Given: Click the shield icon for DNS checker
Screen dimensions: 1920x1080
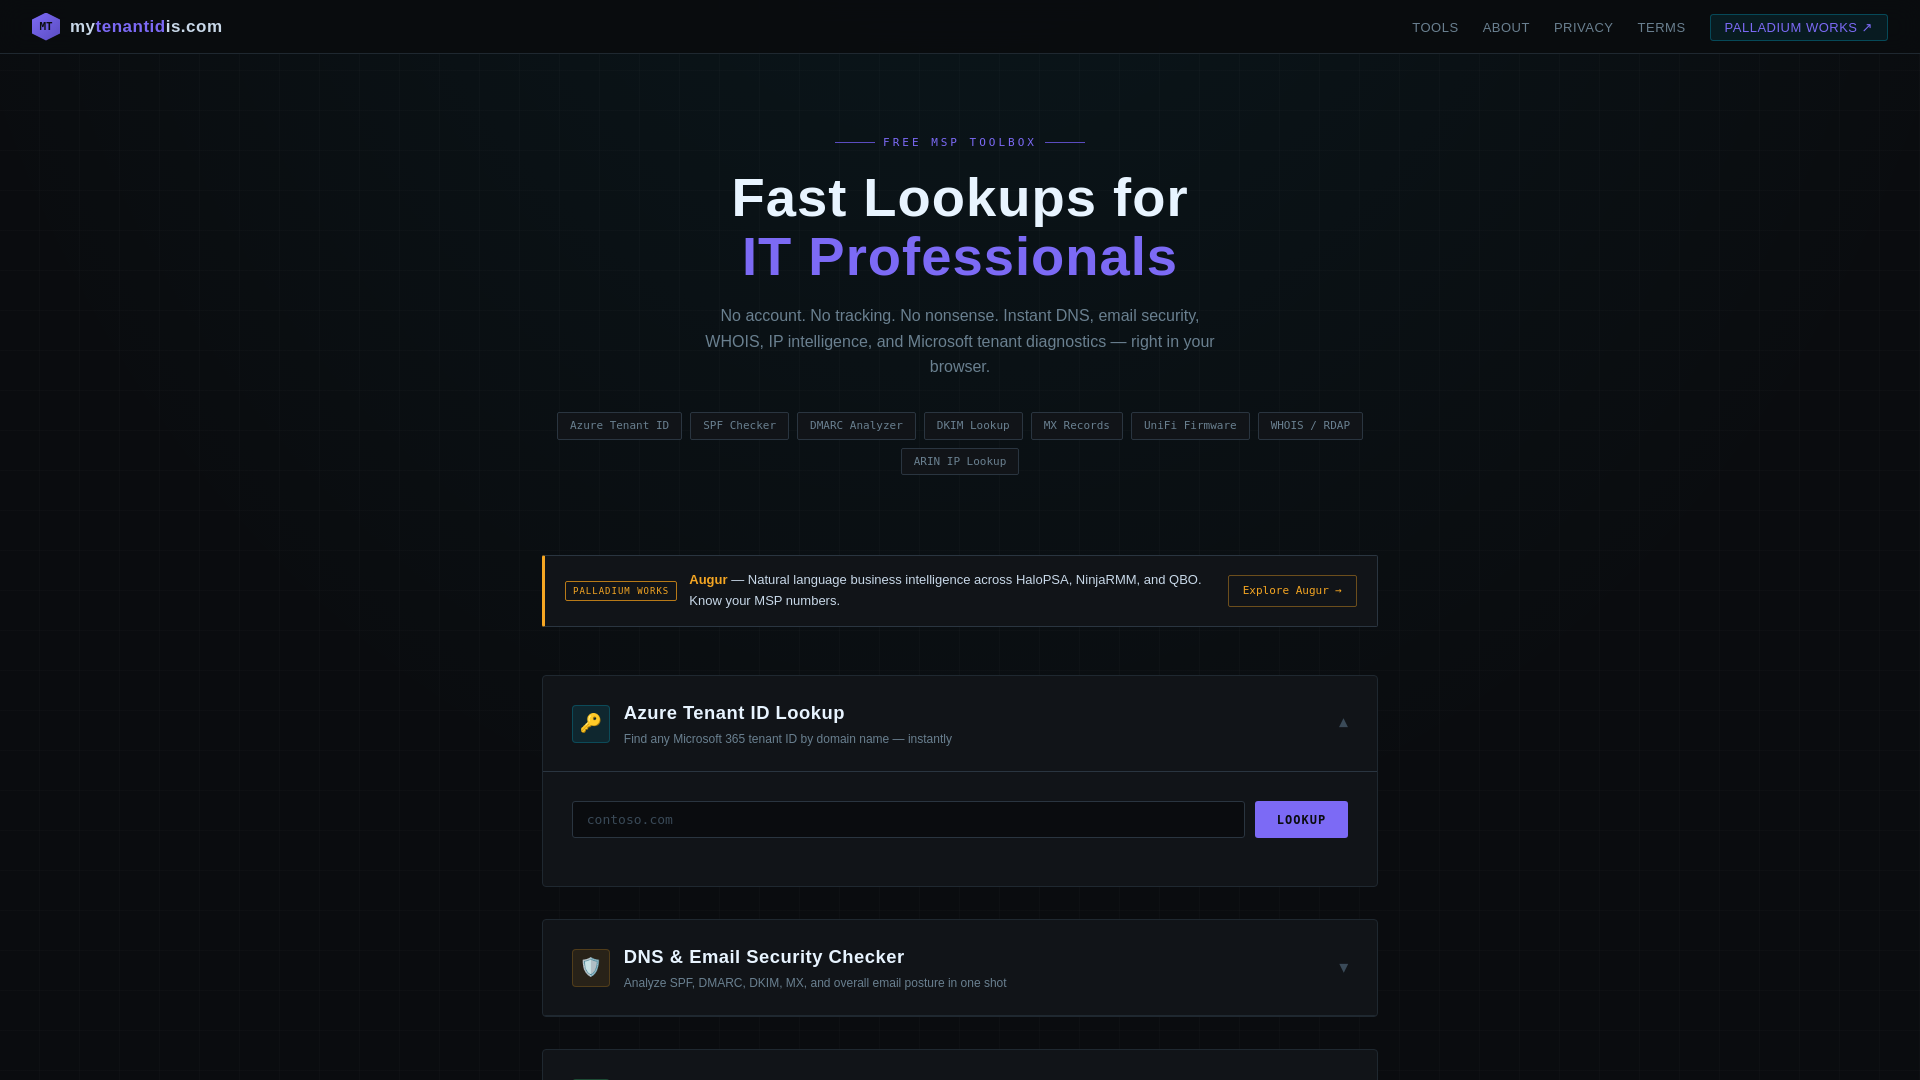Looking at the screenshot, I should pos(591,968).
